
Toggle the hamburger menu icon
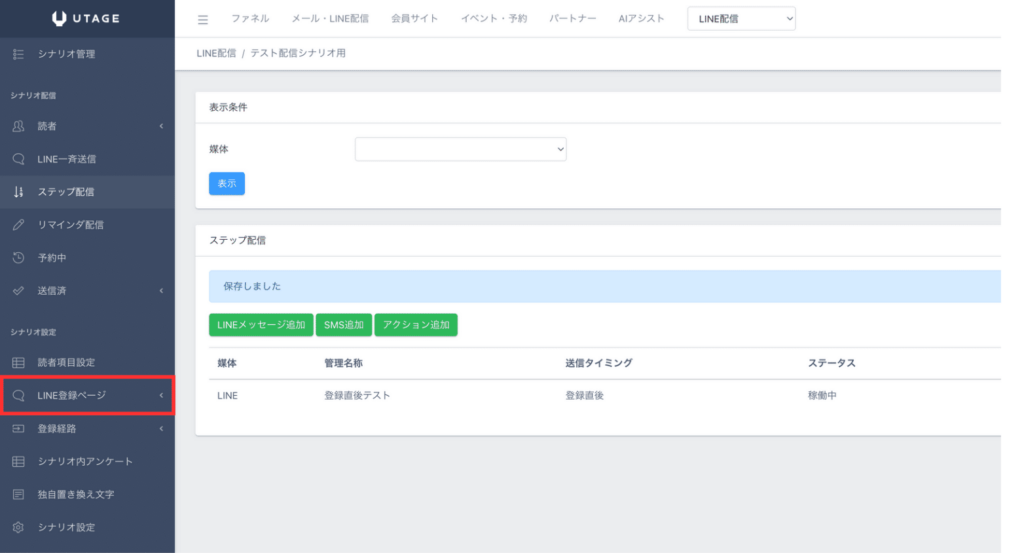(203, 20)
